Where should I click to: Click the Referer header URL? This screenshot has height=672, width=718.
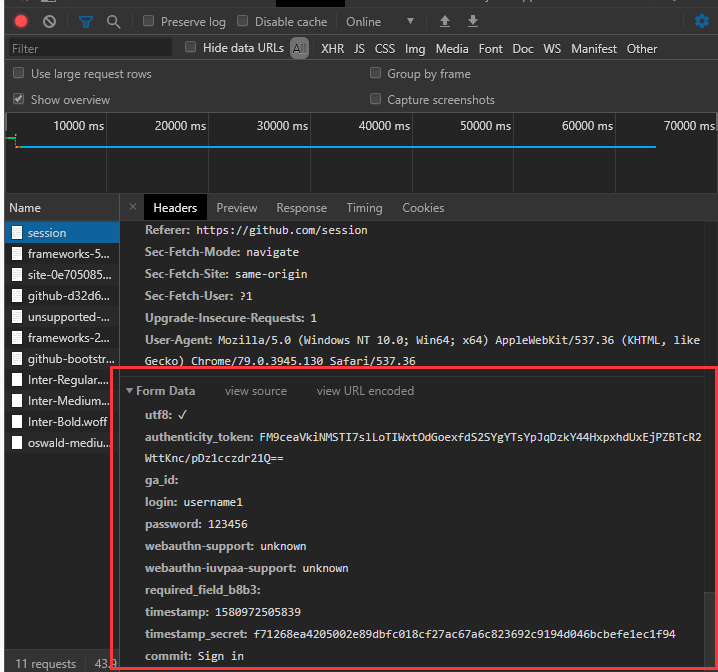[282, 230]
